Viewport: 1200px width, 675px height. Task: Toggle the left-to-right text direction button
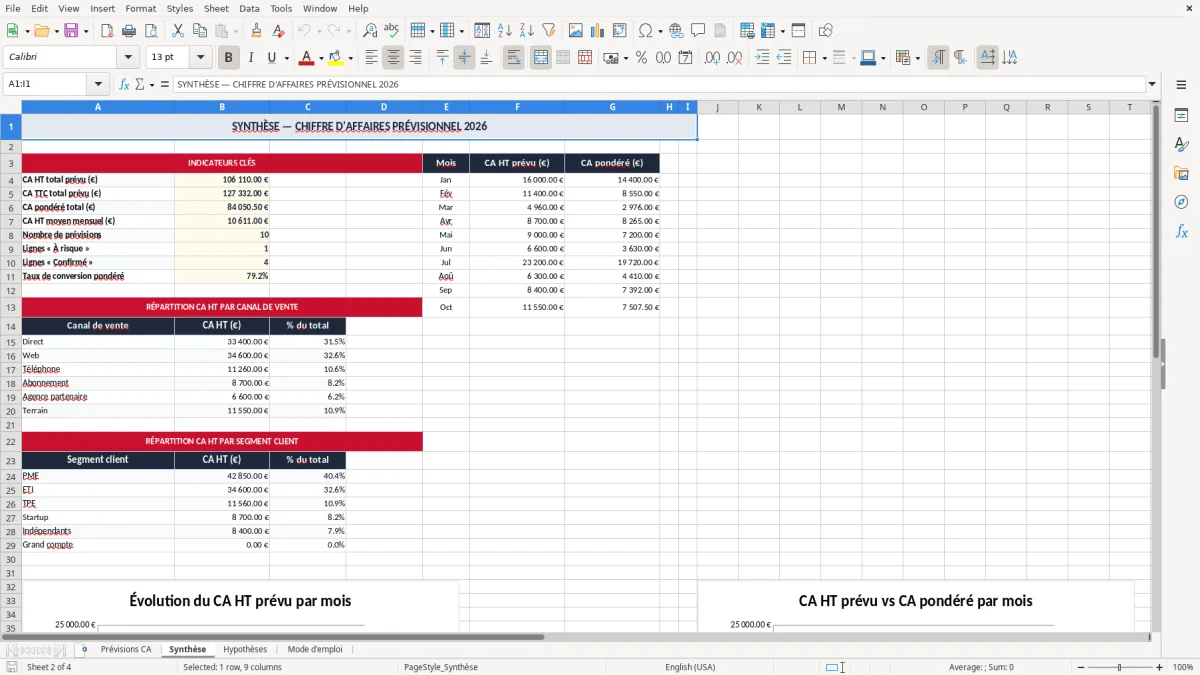938,58
